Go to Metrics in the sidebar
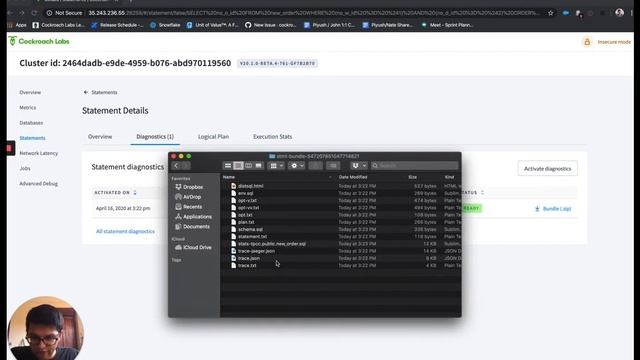This screenshot has height=360, width=640. 28,108
